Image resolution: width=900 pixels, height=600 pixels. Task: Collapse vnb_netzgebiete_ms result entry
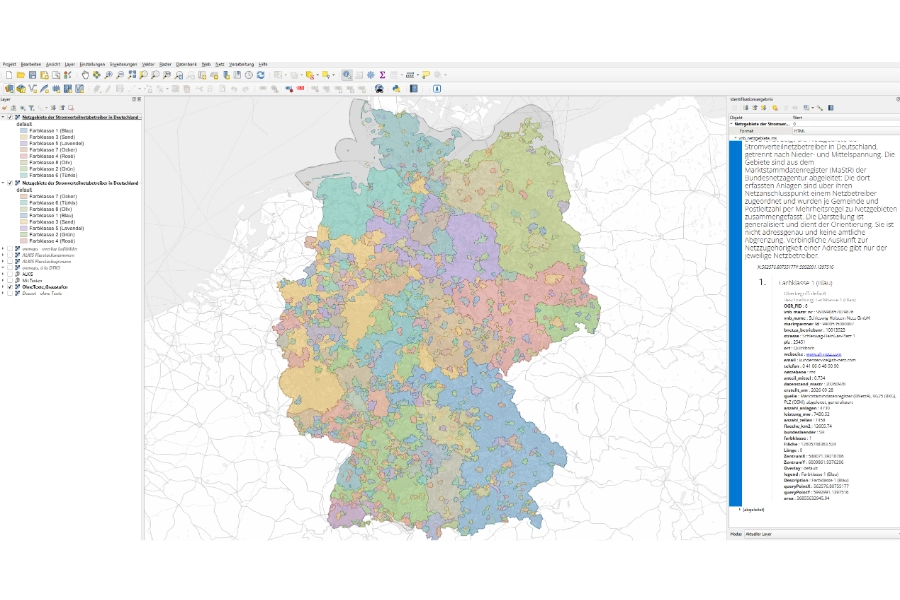click(x=735, y=138)
